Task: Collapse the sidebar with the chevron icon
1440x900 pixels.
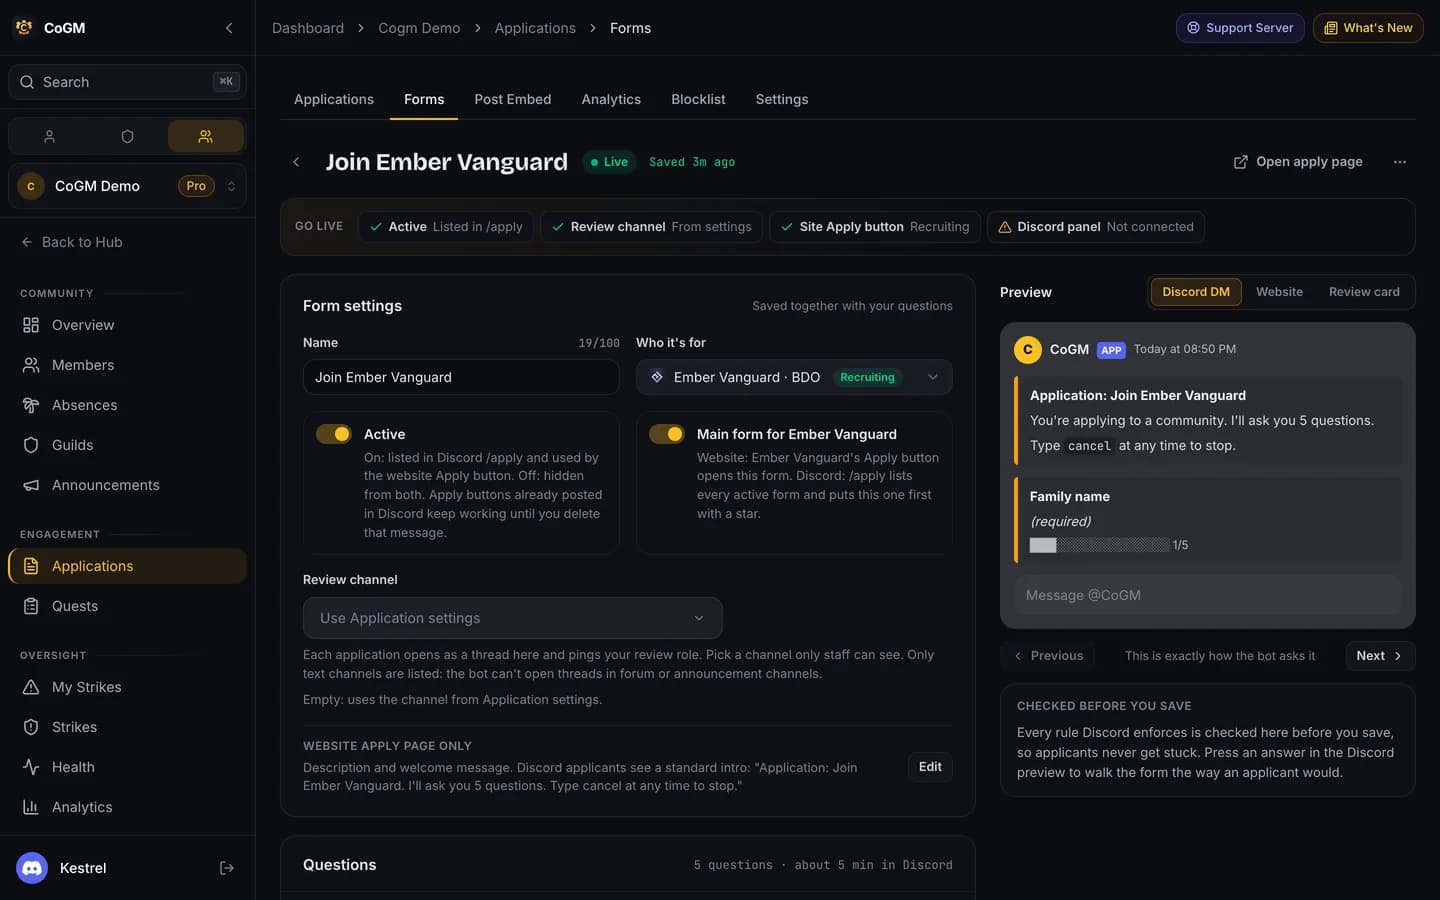Action: pyautogui.click(x=229, y=28)
